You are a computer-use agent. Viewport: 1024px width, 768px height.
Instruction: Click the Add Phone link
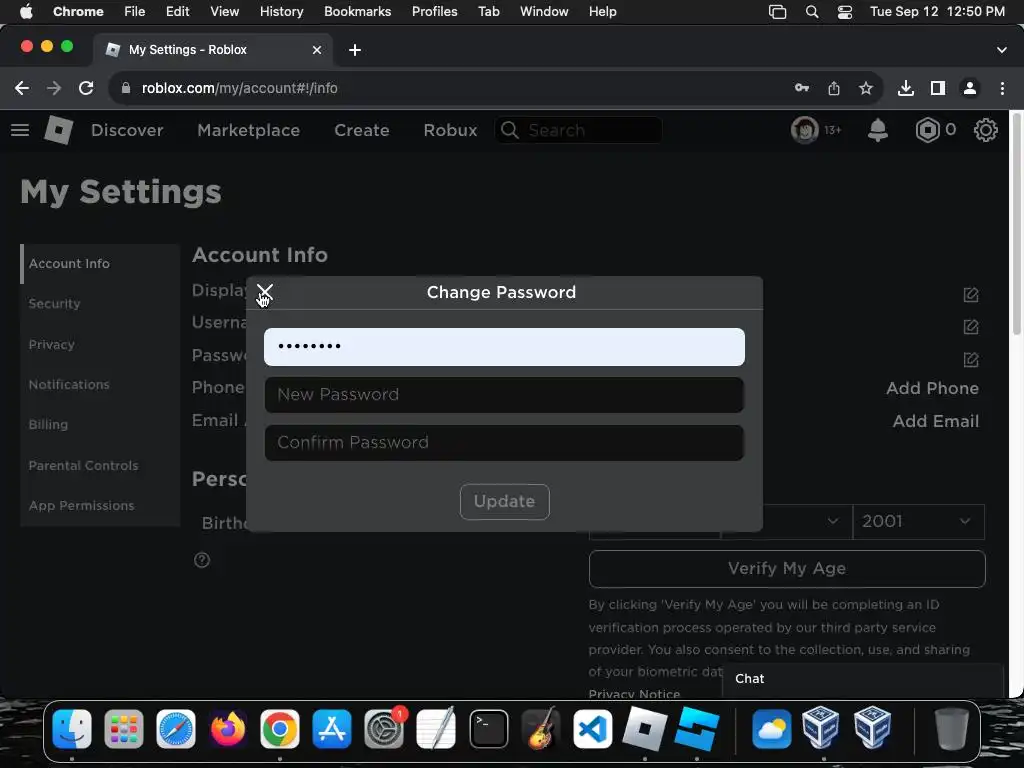point(933,388)
